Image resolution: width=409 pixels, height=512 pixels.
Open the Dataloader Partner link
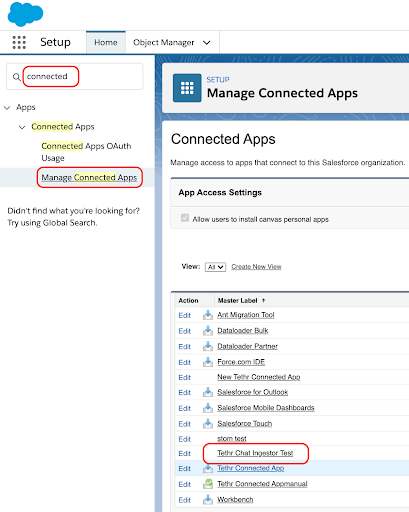247,346
